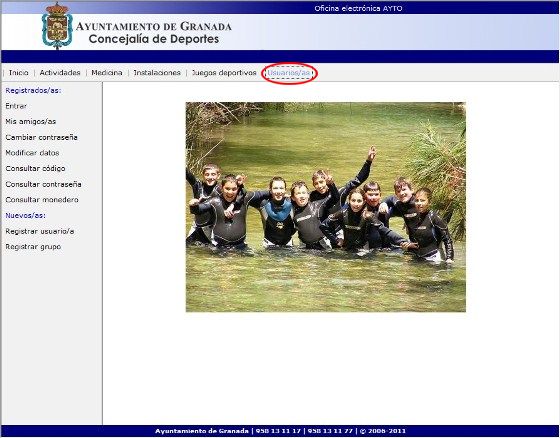Viewport: 560px width, 438px height.
Task: Open the Consultar contraseña link
Action: (43, 184)
